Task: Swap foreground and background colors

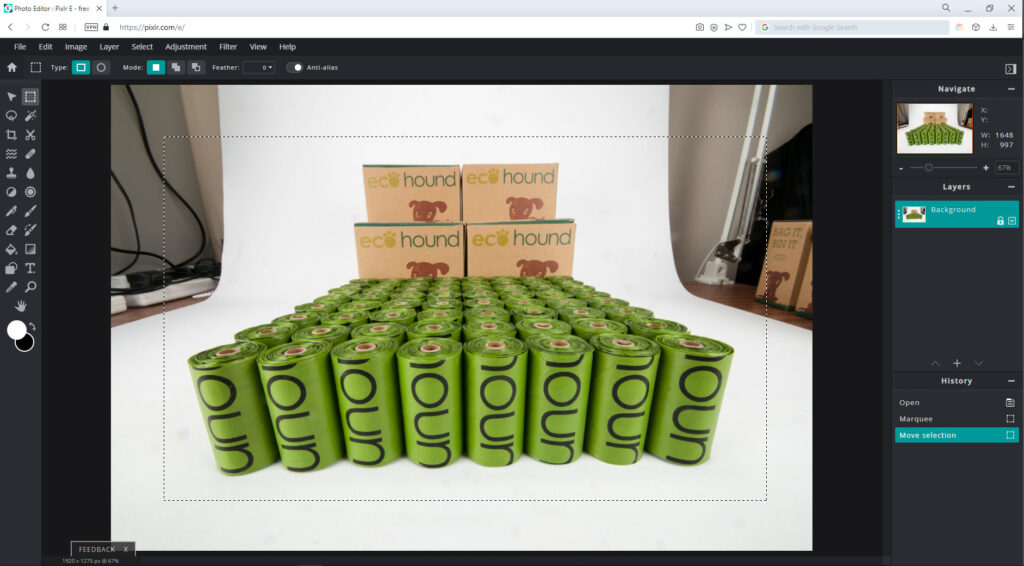Action: pyautogui.click(x=32, y=326)
